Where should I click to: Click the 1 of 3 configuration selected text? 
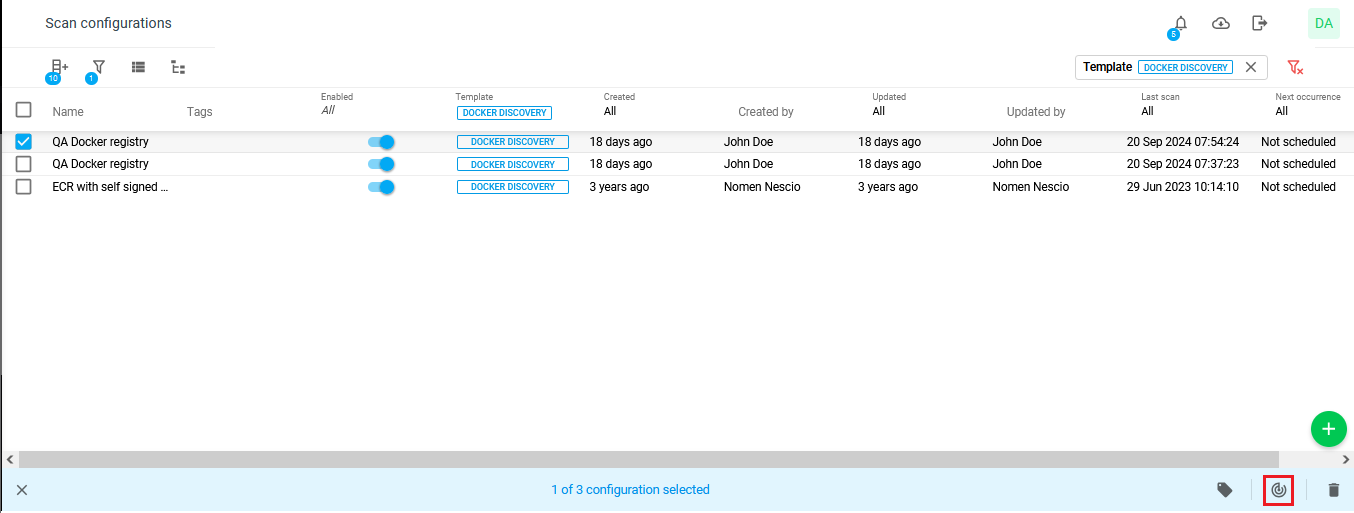(630, 490)
